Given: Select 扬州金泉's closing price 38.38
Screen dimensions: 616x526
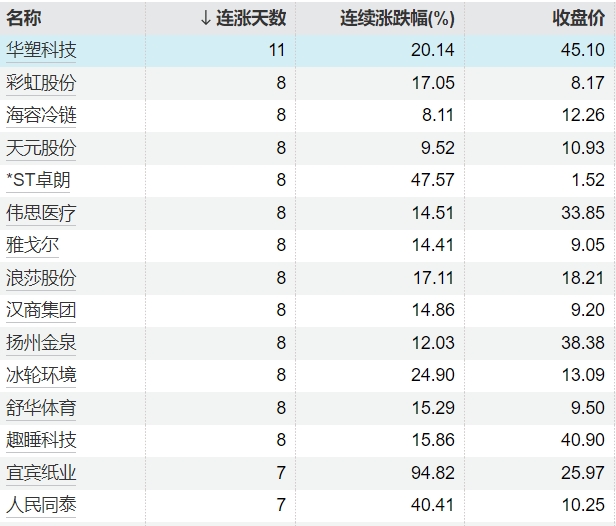Looking at the screenshot, I should [x=583, y=343].
